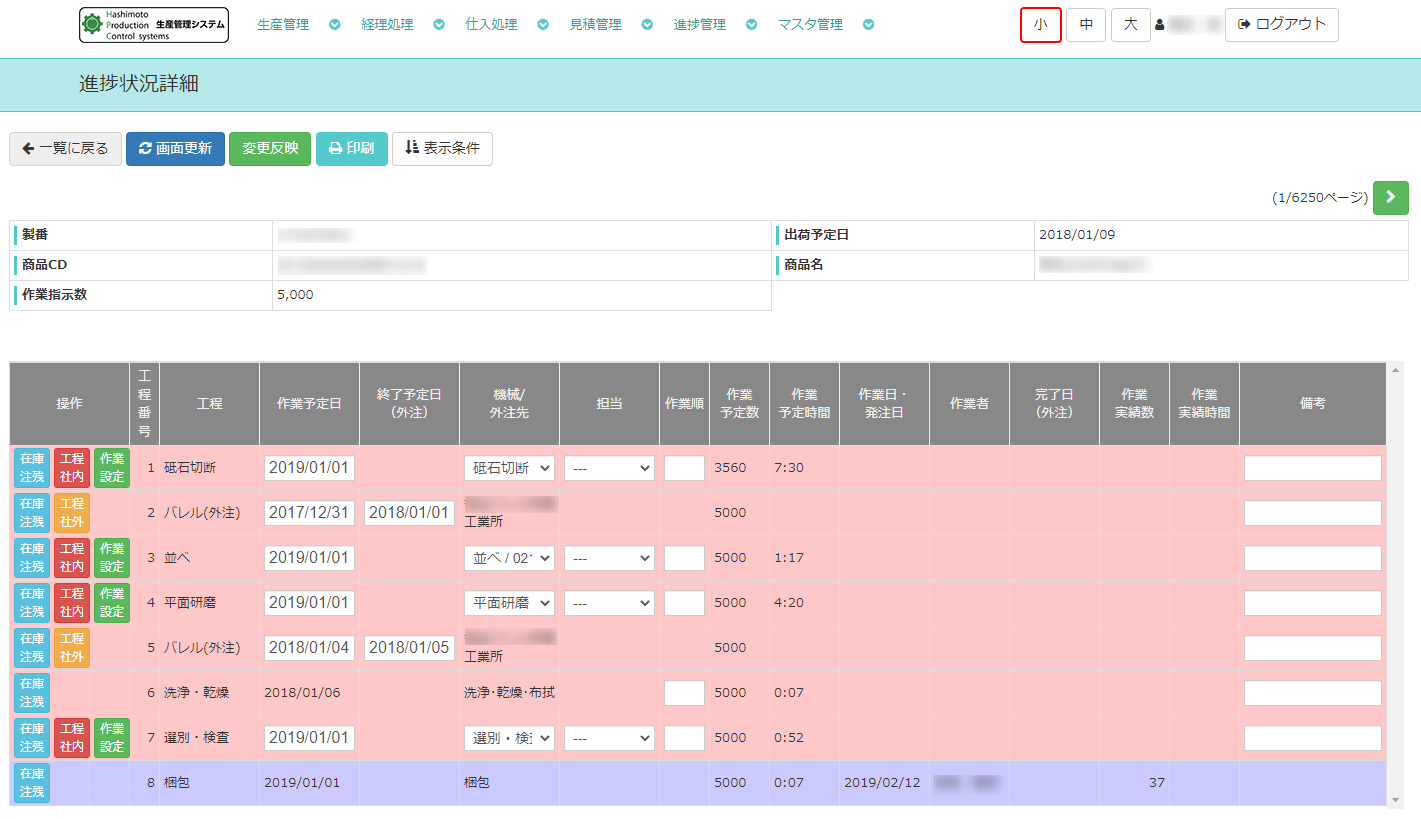Click the Hashimoto Production Control Systems logo
The height and width of the screenshot is (819, 1421).
point(154,25)
